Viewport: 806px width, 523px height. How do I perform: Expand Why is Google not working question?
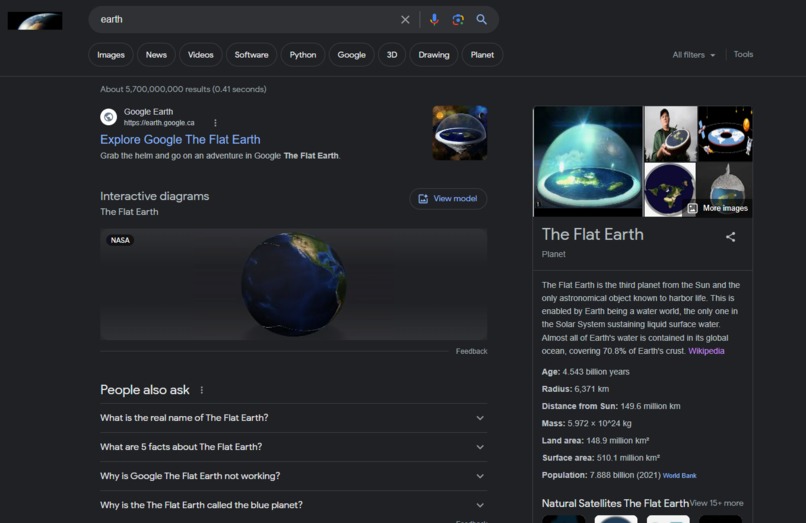pos(294,476)
